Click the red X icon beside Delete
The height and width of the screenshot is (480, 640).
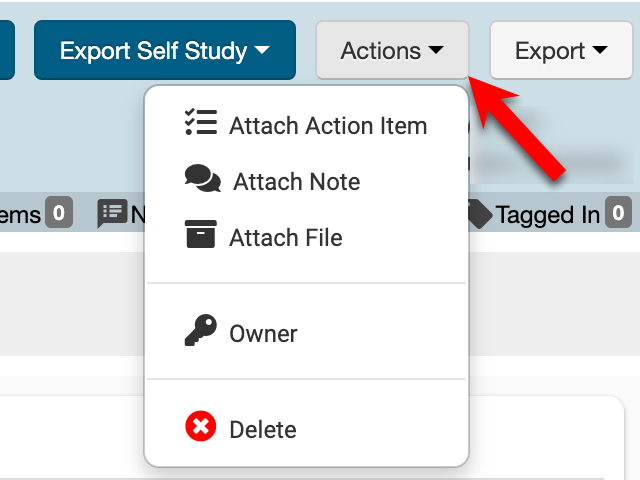point(201,429)
